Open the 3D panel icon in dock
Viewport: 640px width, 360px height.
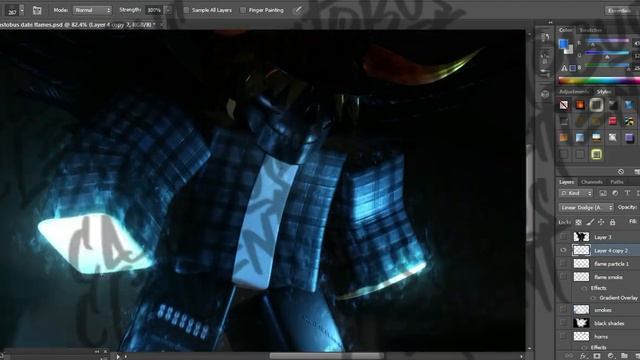click(x=545, y=94)
